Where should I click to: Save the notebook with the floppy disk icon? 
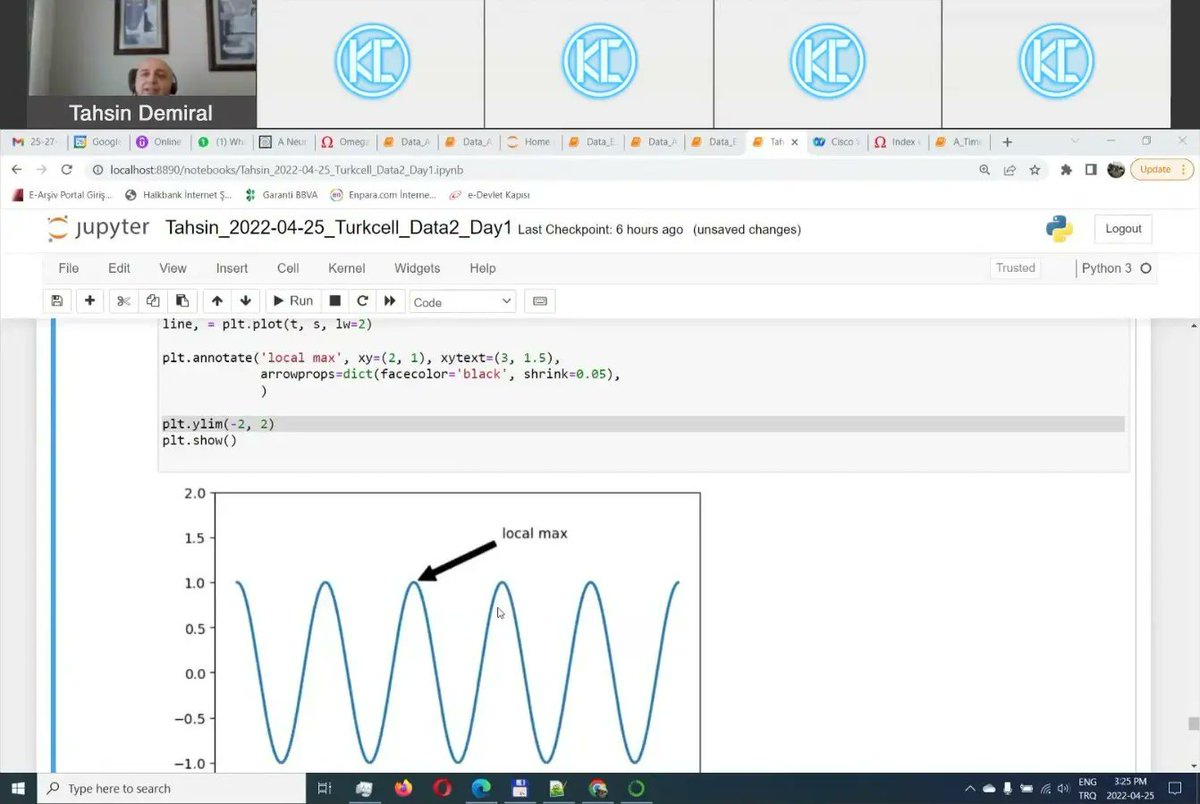[x=57, y=301]
